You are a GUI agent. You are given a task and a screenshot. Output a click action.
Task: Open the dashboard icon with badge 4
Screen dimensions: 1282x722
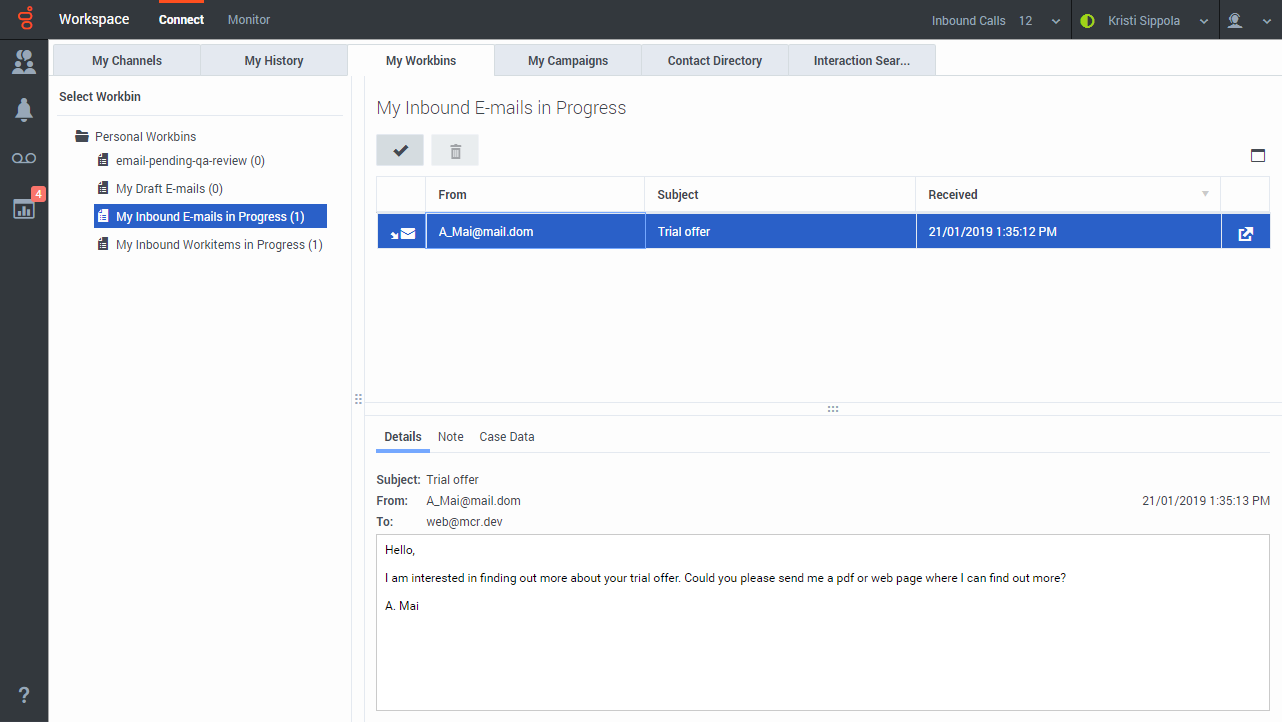click(24, 206)
